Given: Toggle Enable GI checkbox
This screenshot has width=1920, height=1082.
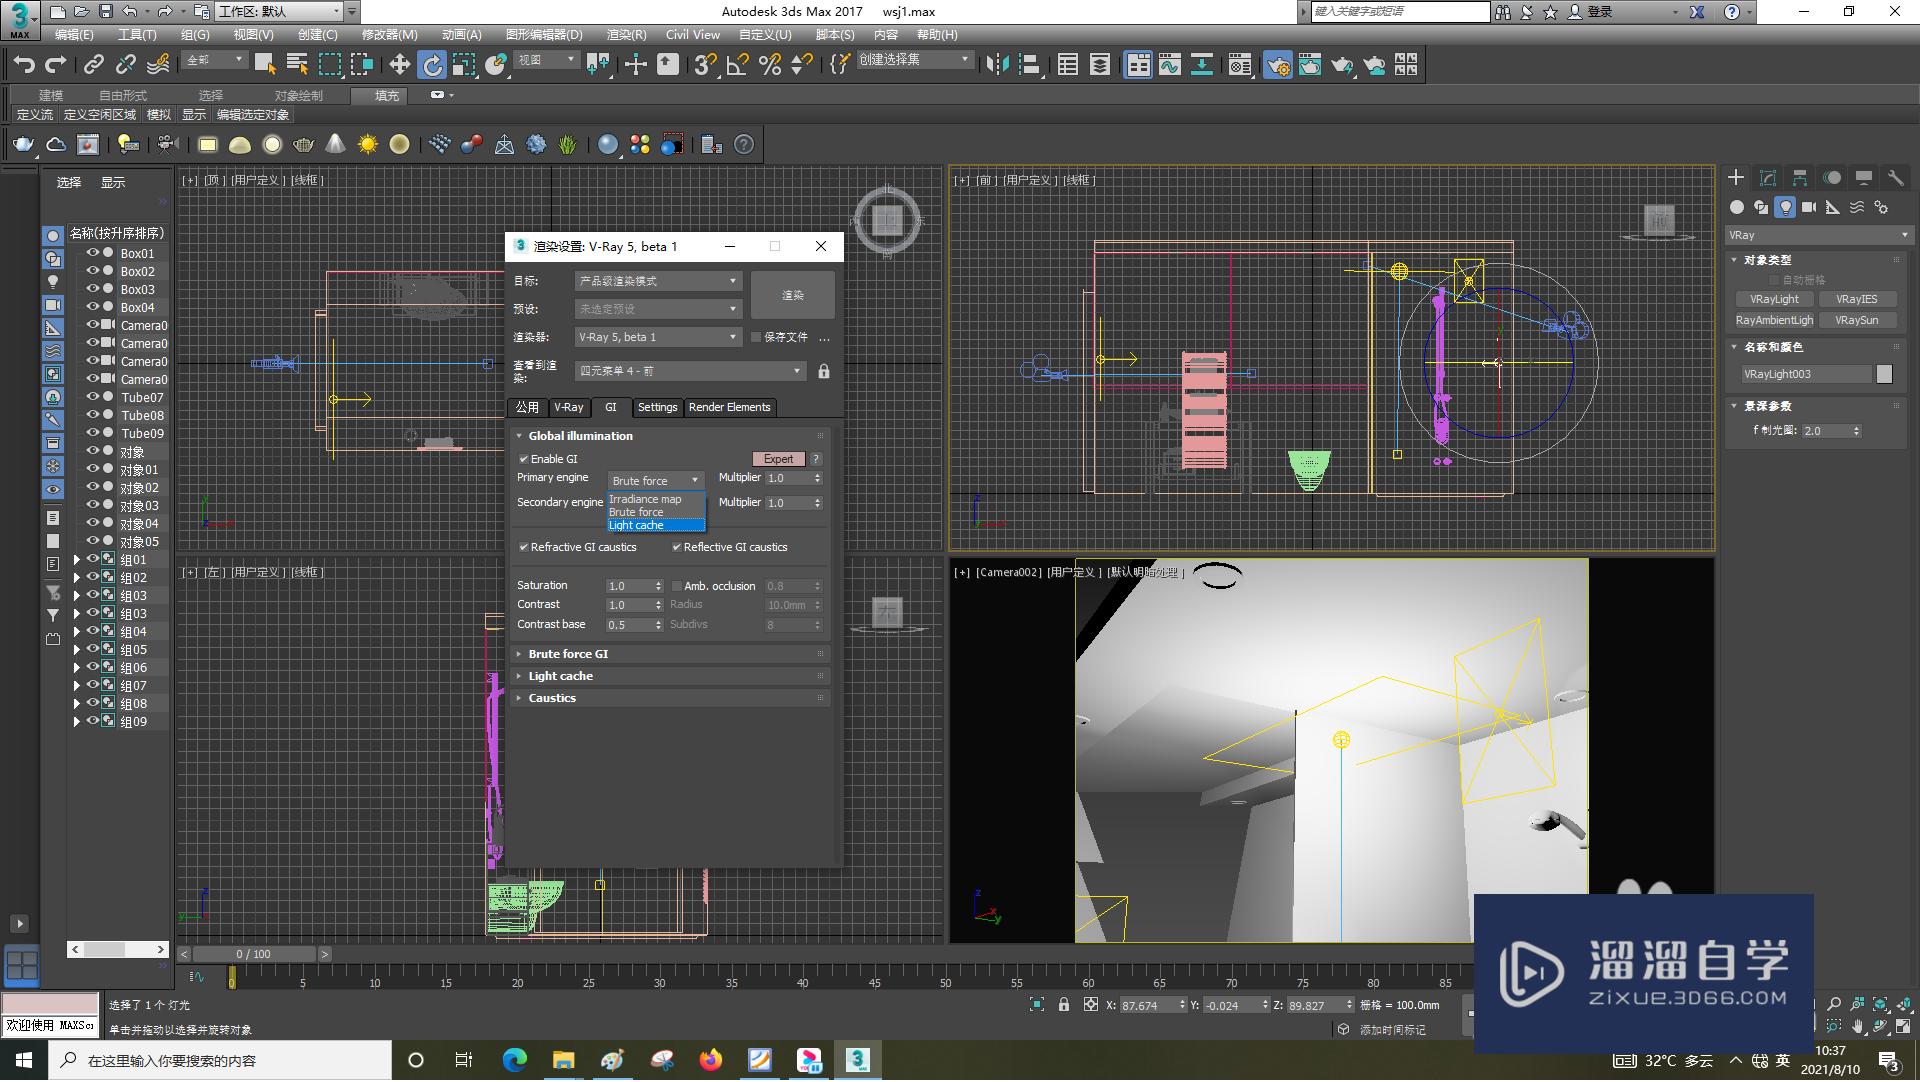Looking at the screenshot, I should [x=524, y=457].
